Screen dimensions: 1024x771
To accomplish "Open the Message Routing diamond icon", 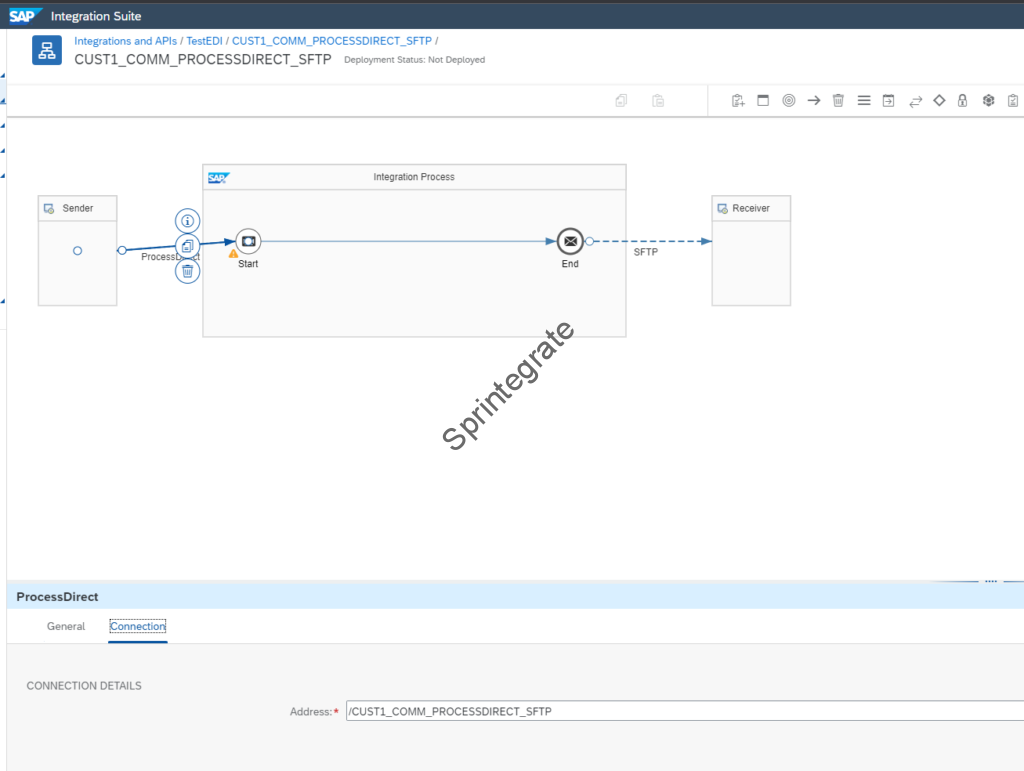I will (939, 101).
